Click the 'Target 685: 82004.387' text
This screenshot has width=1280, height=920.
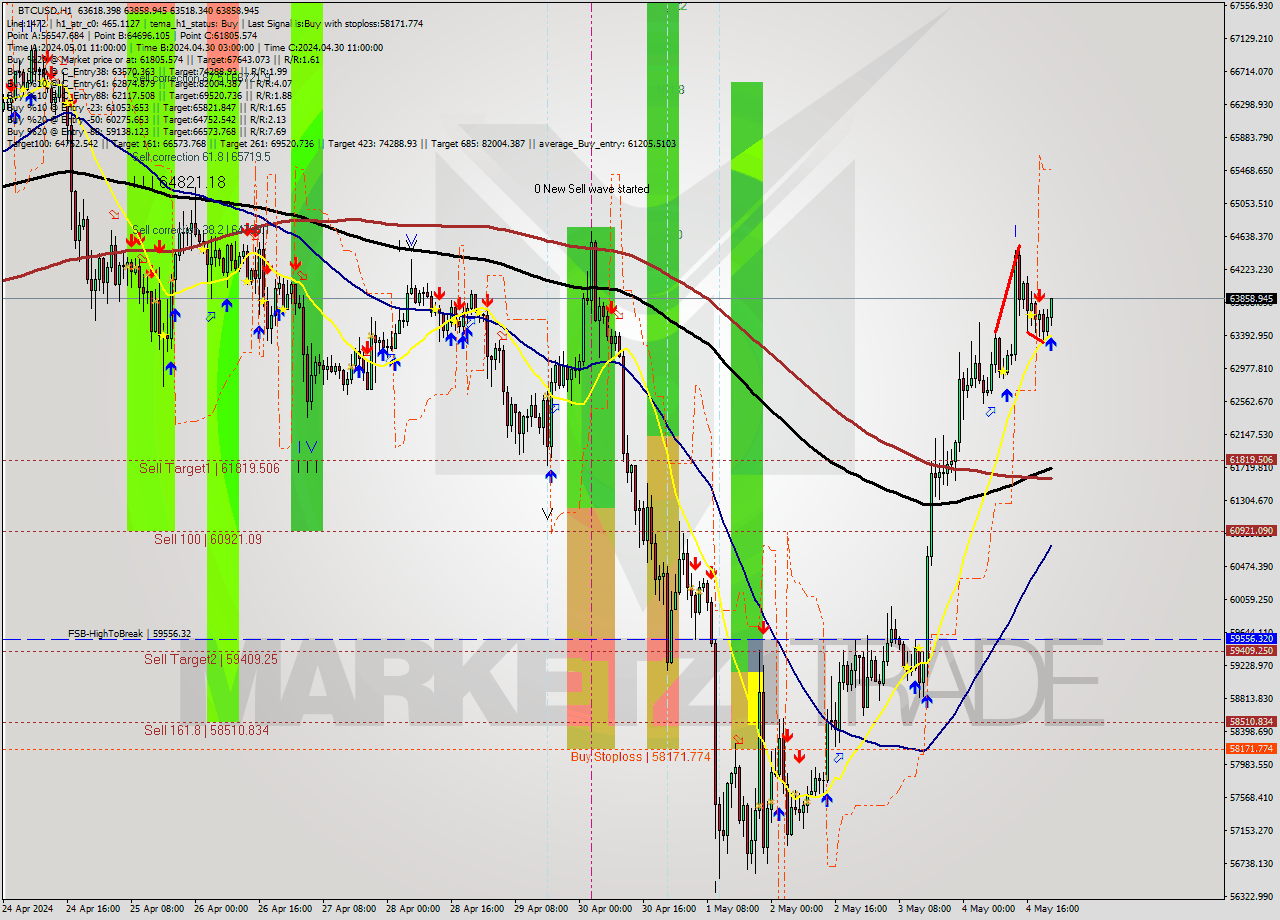click(479, 144)
